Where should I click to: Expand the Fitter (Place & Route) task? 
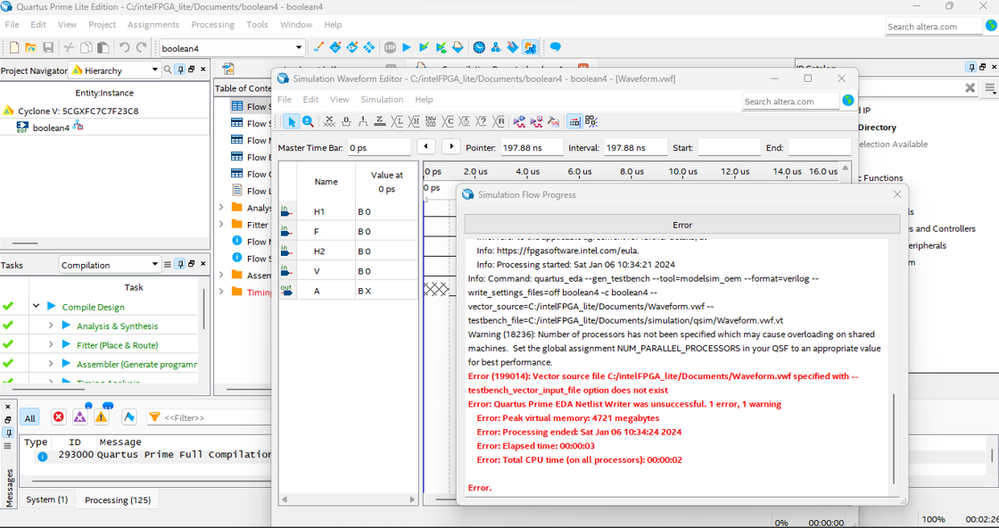51,345
